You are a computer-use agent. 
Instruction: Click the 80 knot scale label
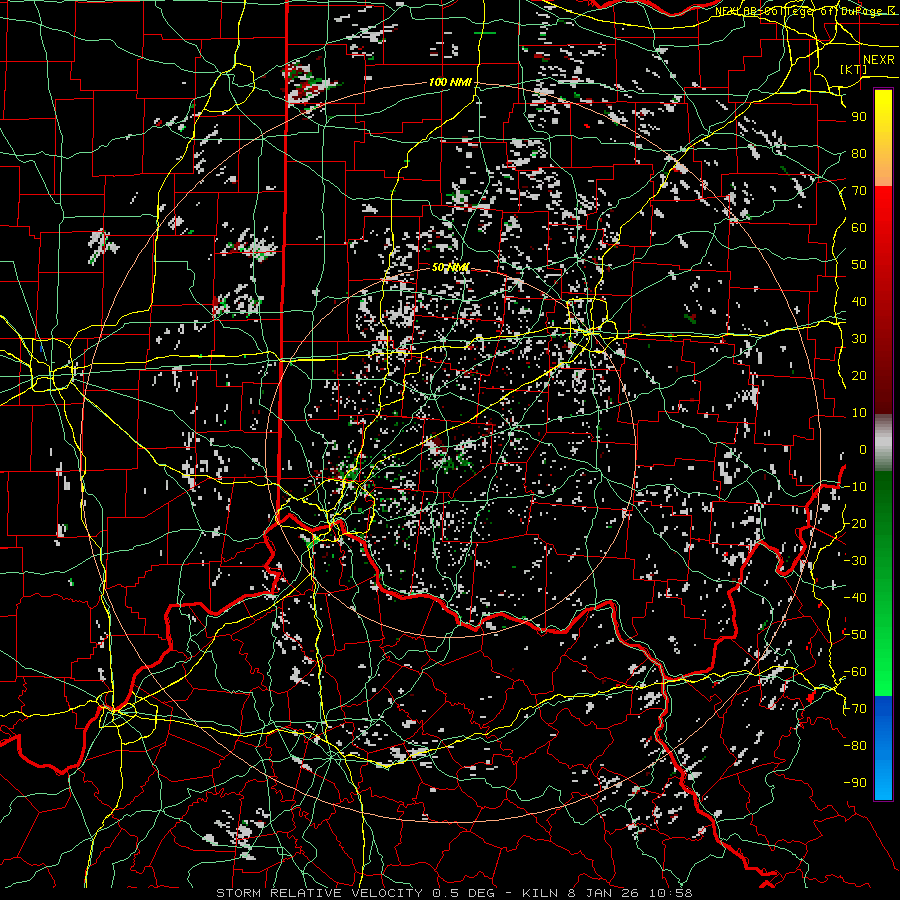coord(859,154)
